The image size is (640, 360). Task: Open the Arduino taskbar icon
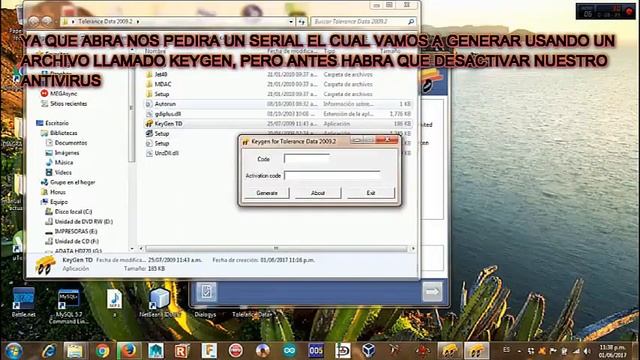pos(289,351)
